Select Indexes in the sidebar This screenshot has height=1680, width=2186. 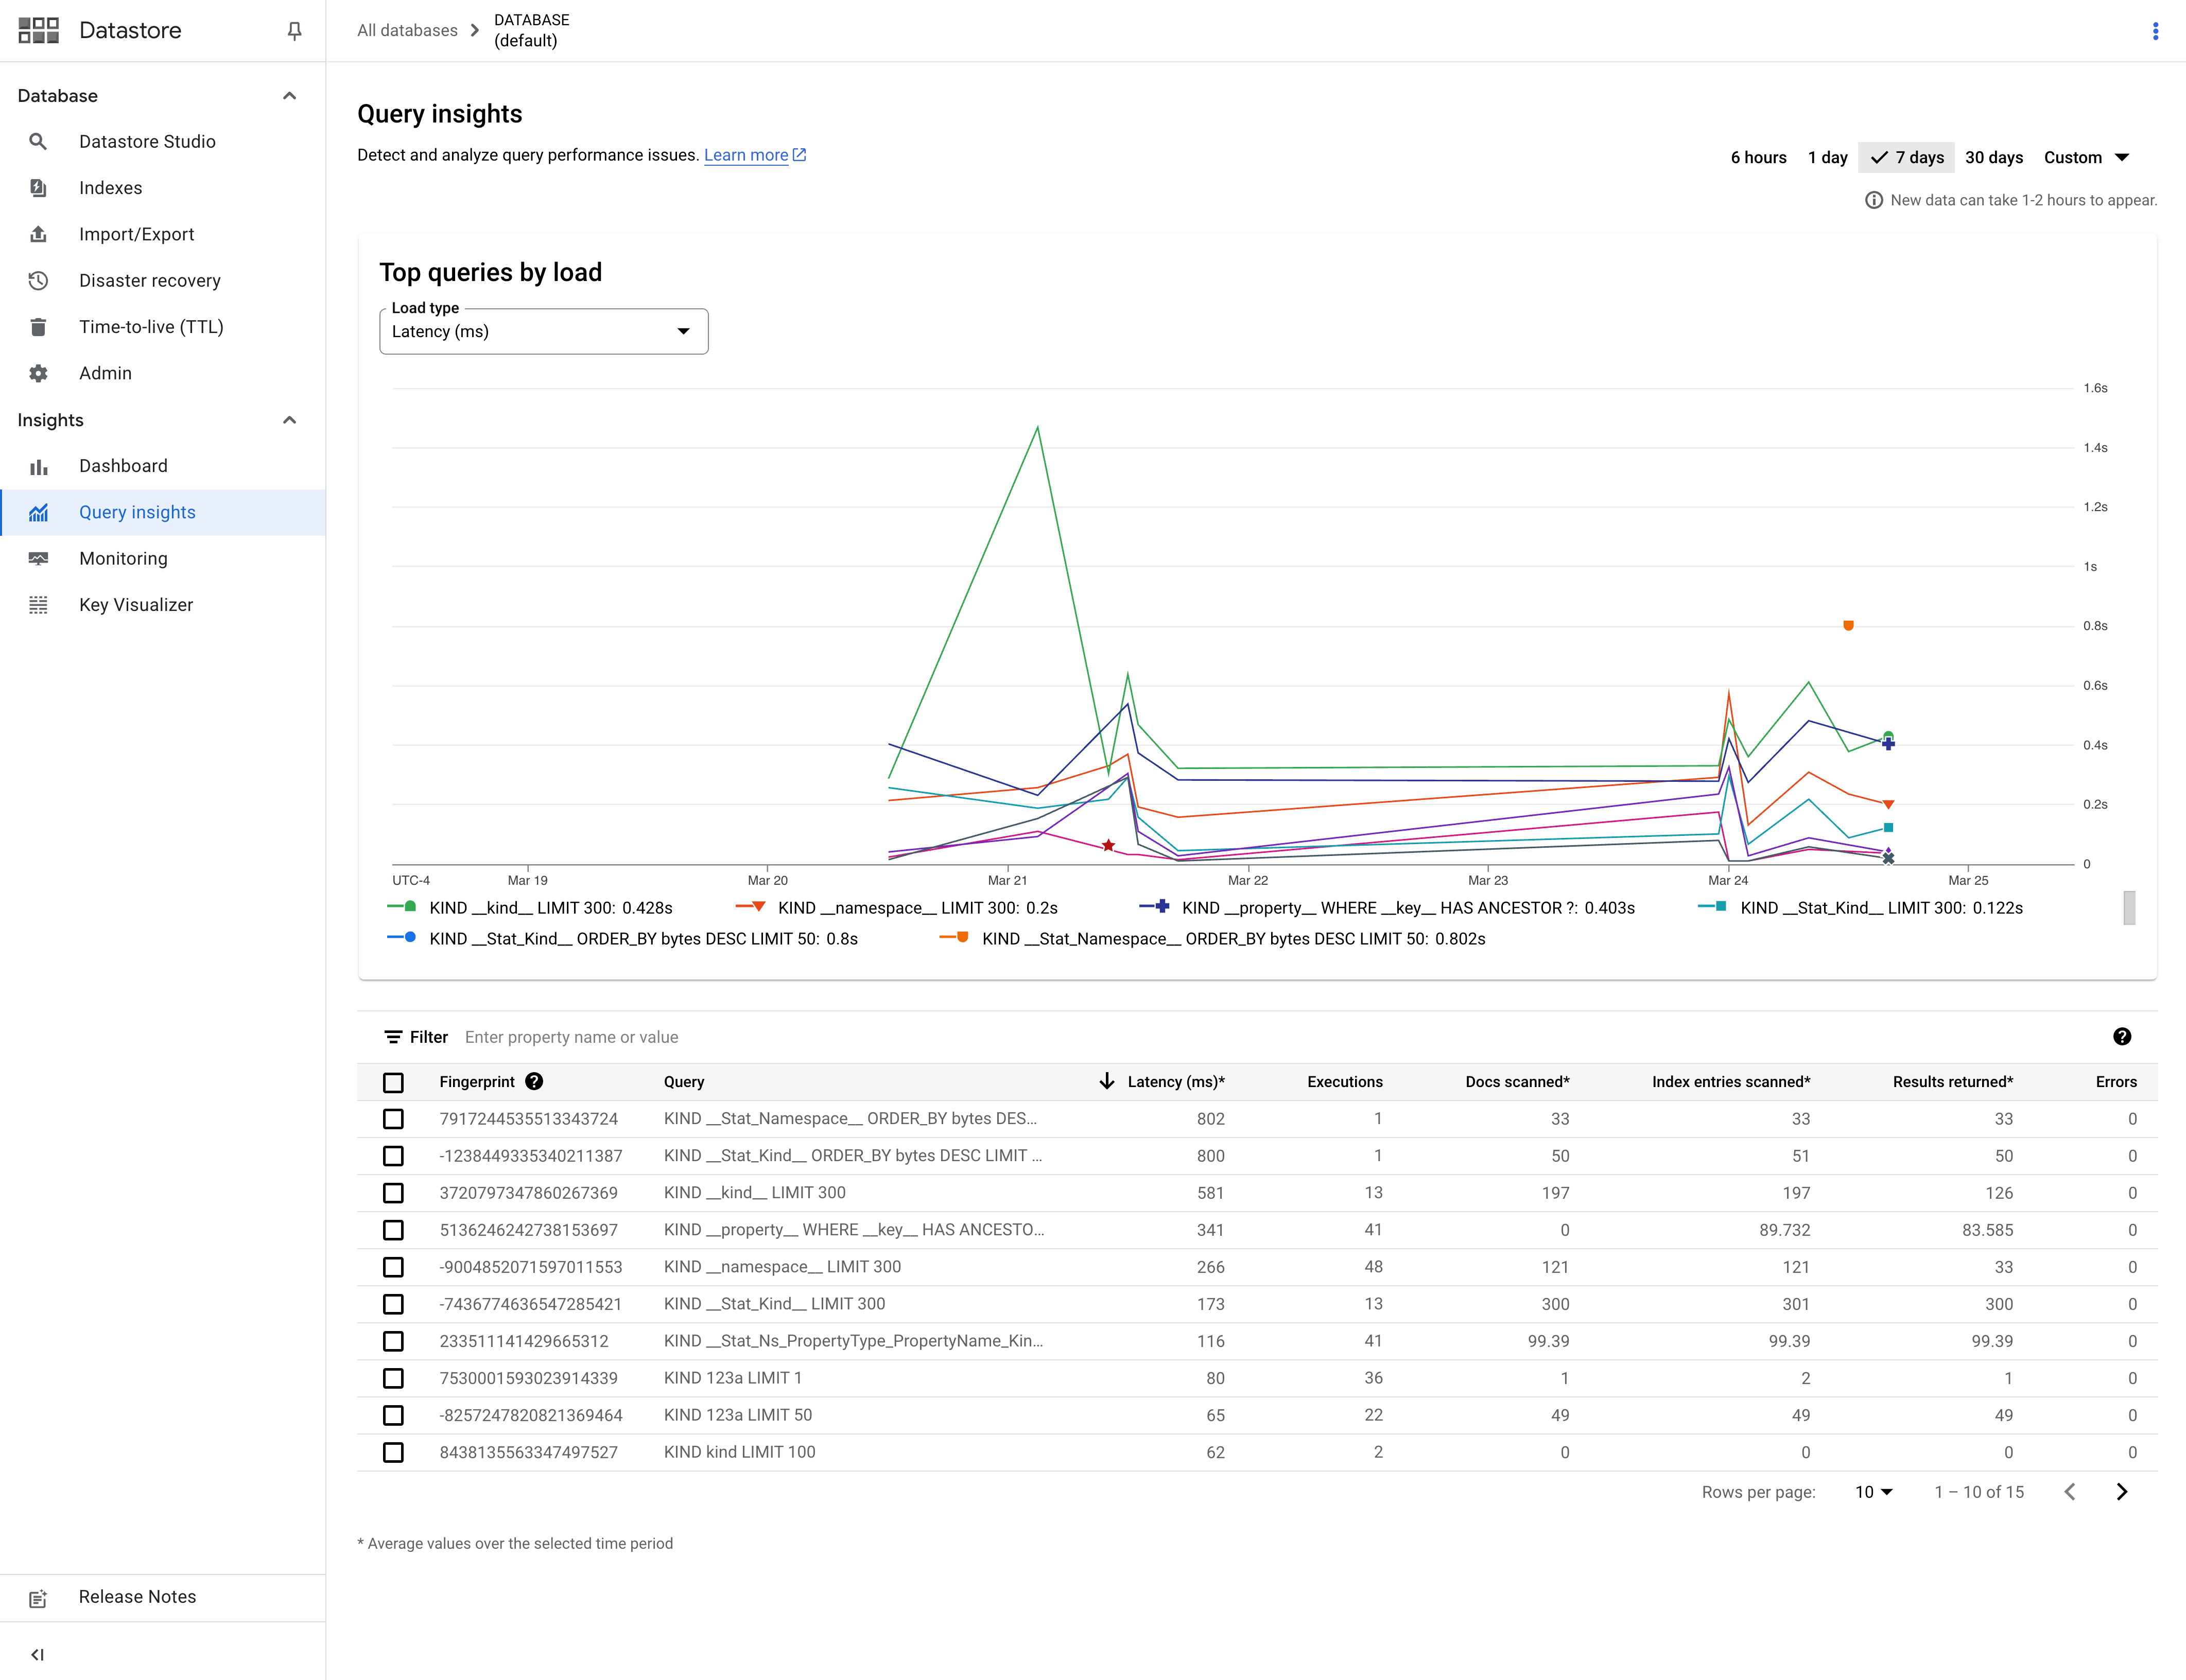pyautogui.click(x=111, y=187)
